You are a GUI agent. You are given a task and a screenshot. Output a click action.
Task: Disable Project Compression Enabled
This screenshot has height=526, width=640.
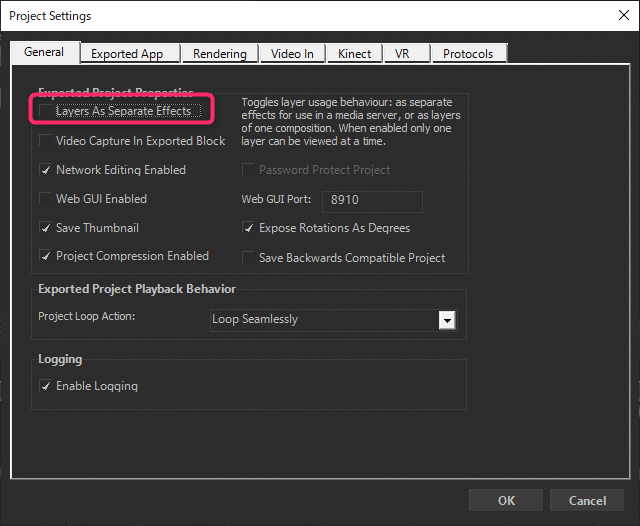(45, 256)
